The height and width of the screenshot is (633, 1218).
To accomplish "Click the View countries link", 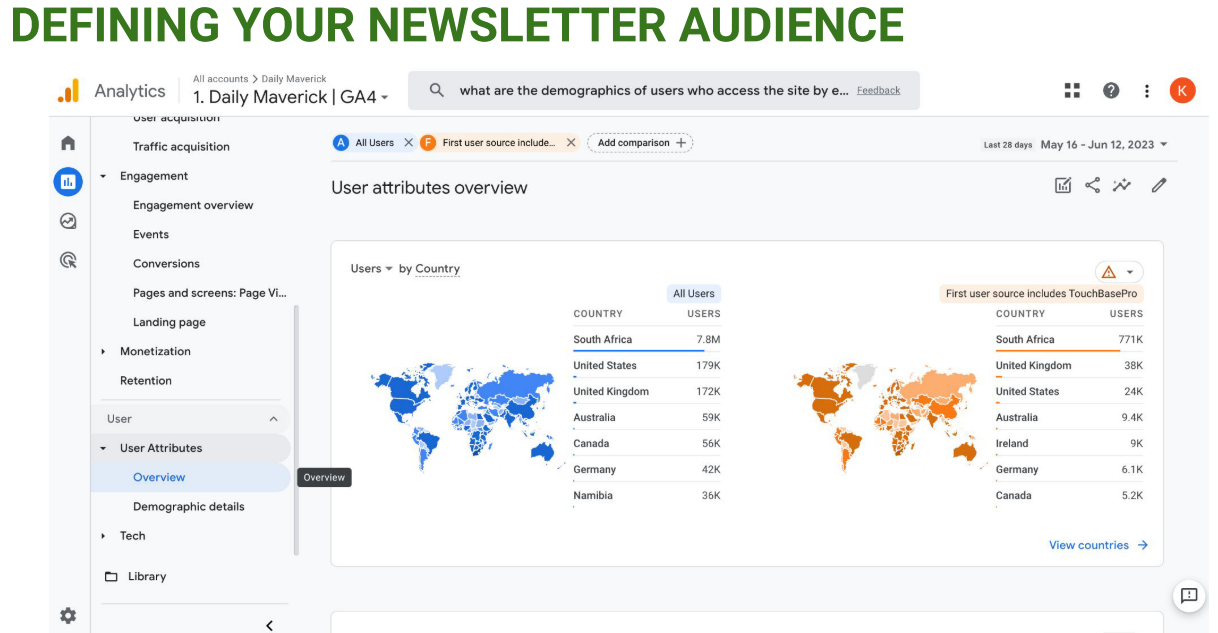I will [x=1099, y=545].
